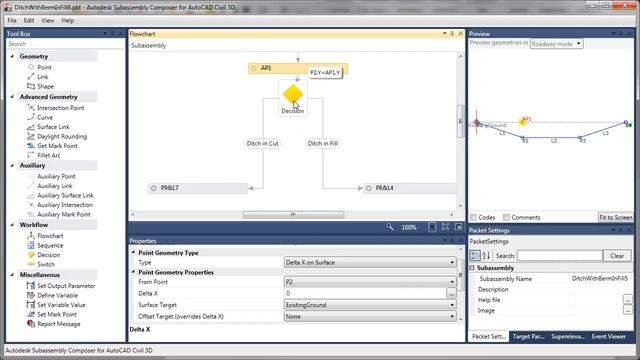Collapse the Auxiliary category
Image resolution: width=640 pixels, height=360 pixels.
click(x=12, y=165)
